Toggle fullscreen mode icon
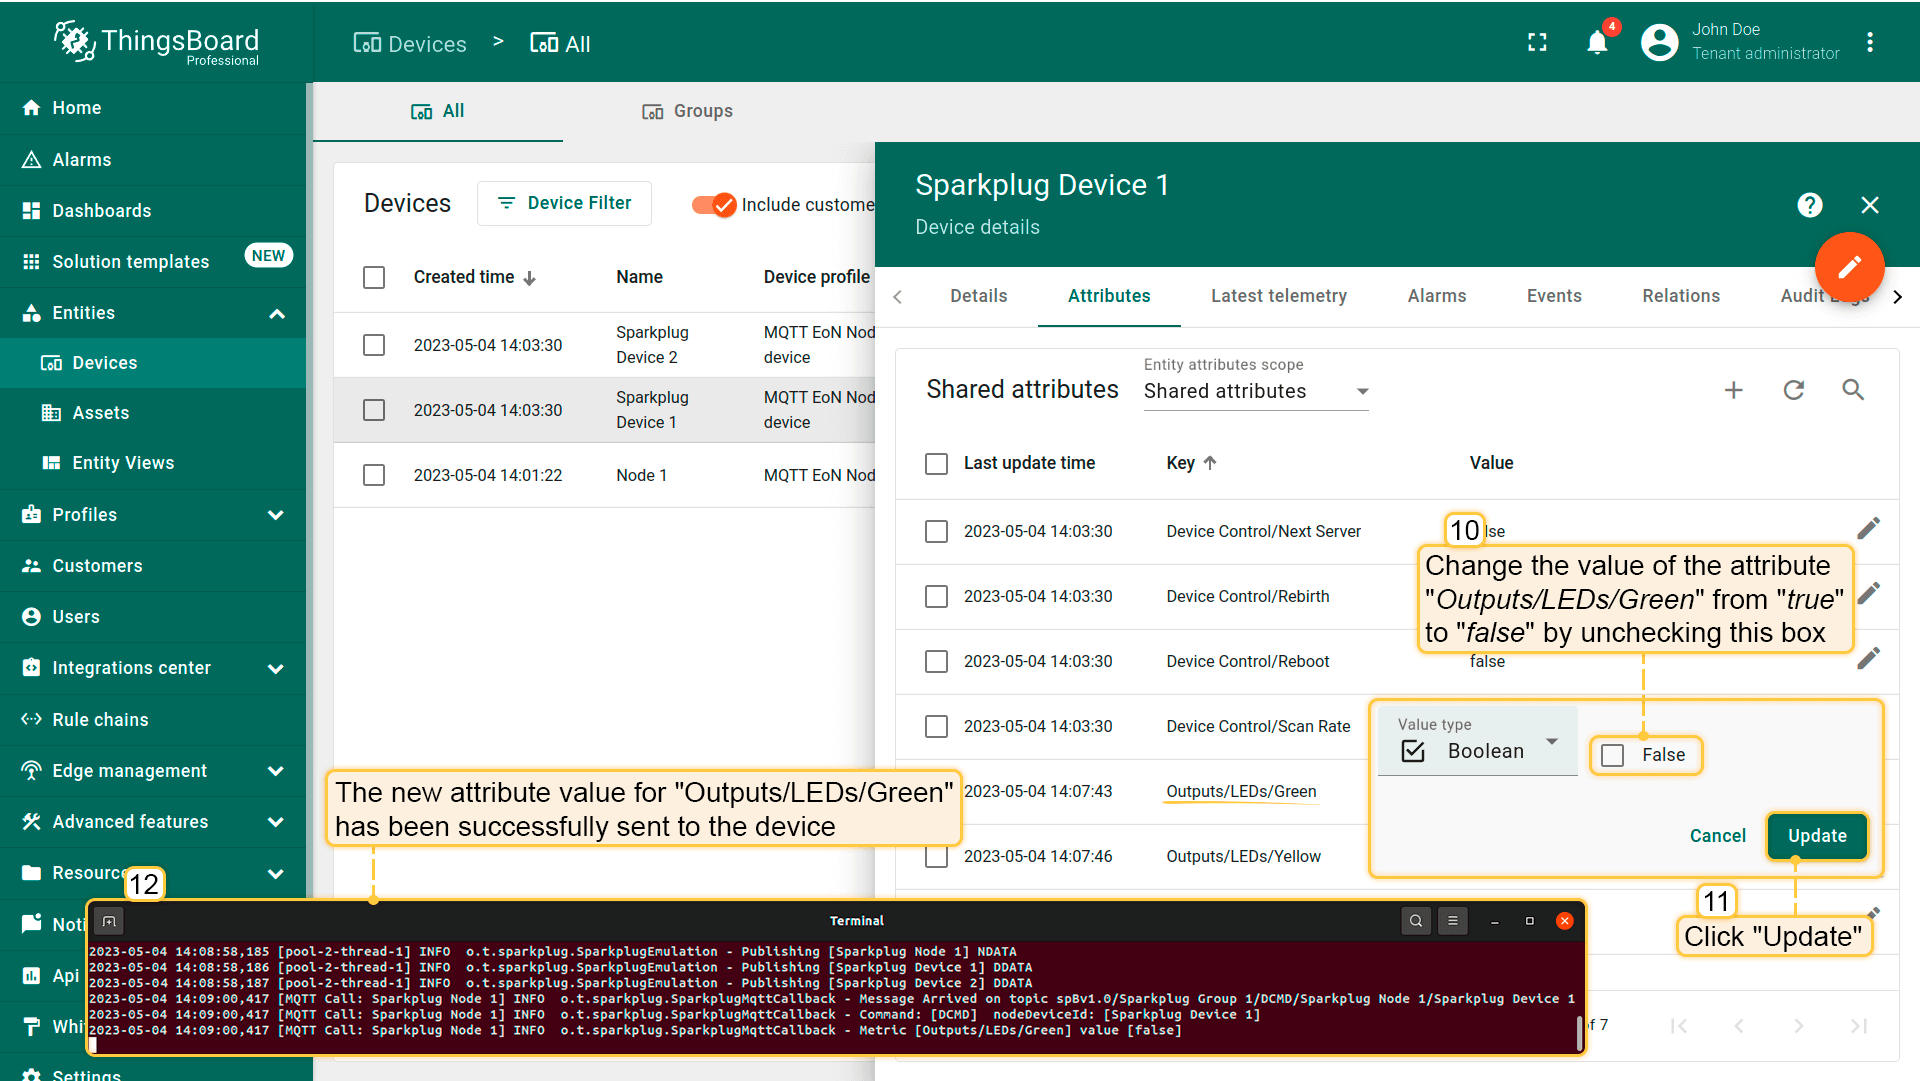 point(1537,43)
